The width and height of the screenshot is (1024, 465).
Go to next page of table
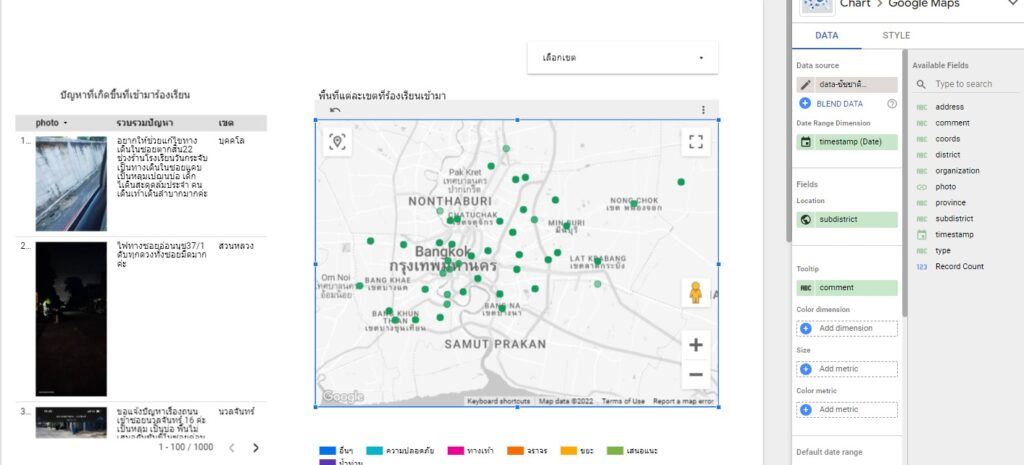click(255, 447)
